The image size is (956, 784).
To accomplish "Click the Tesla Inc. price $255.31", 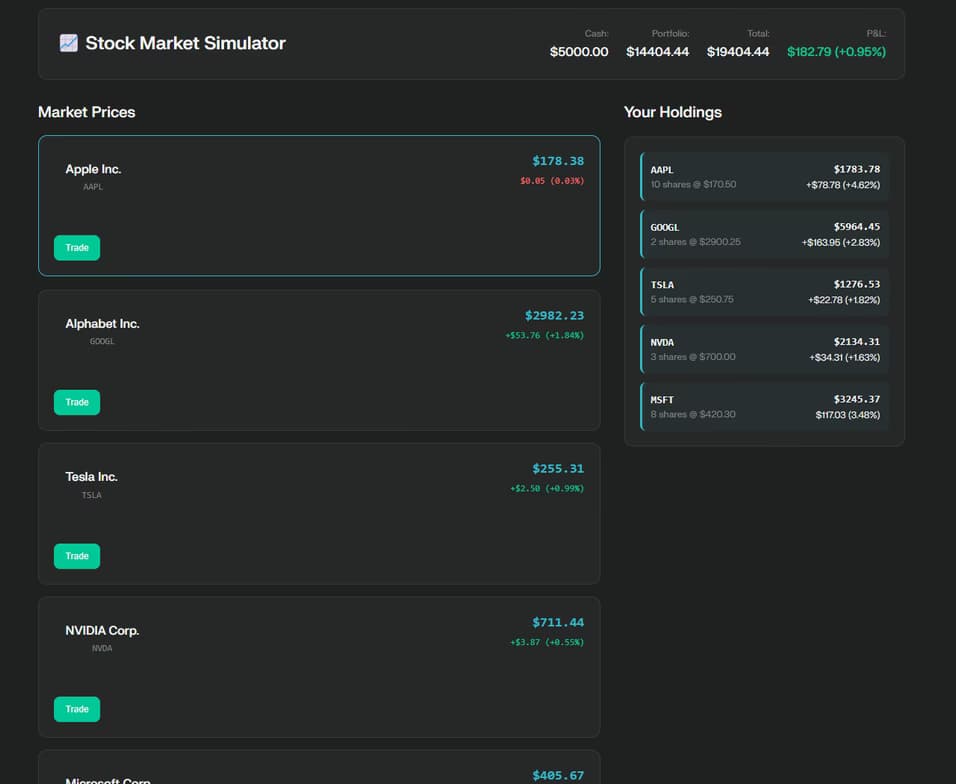I will point(557,468).
